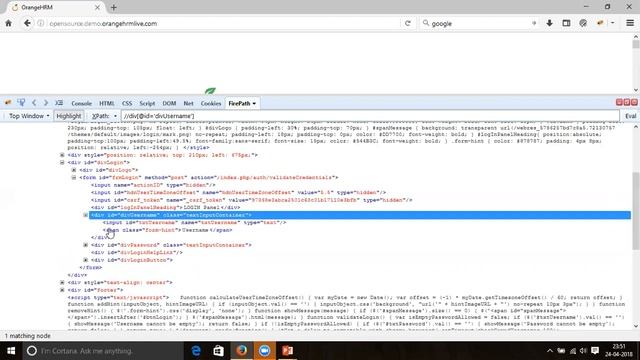640x360 pixels.
Task: Switch to the Net tab
Action: coord(188,104)
